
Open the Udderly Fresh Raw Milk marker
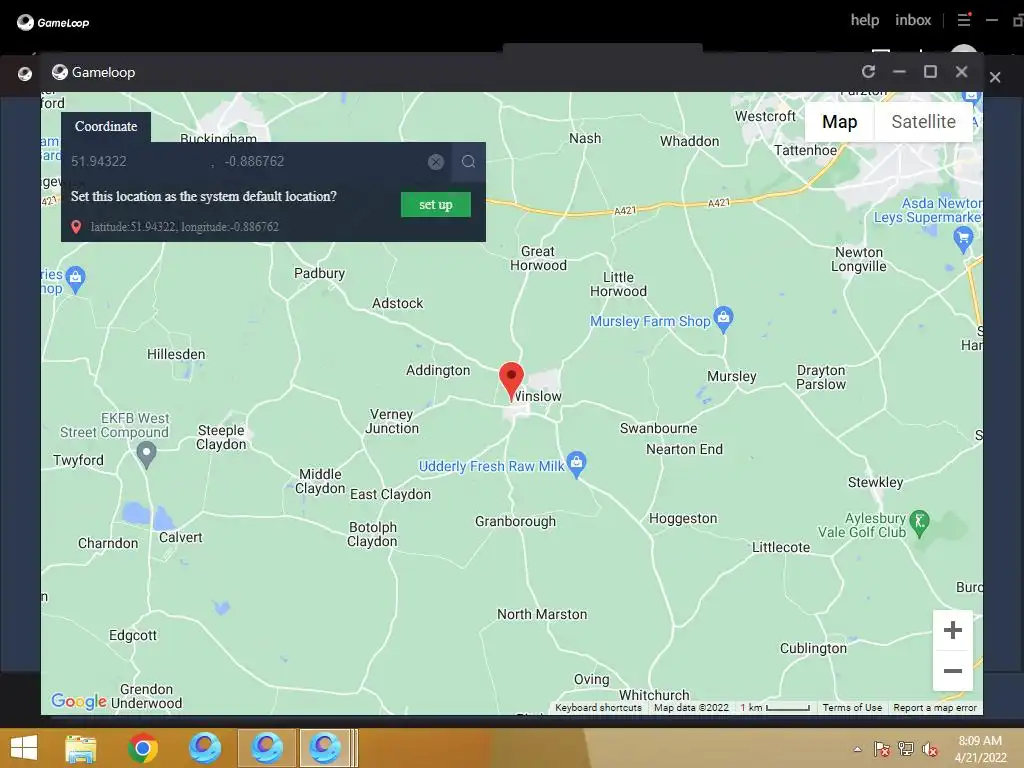(576, 464)
